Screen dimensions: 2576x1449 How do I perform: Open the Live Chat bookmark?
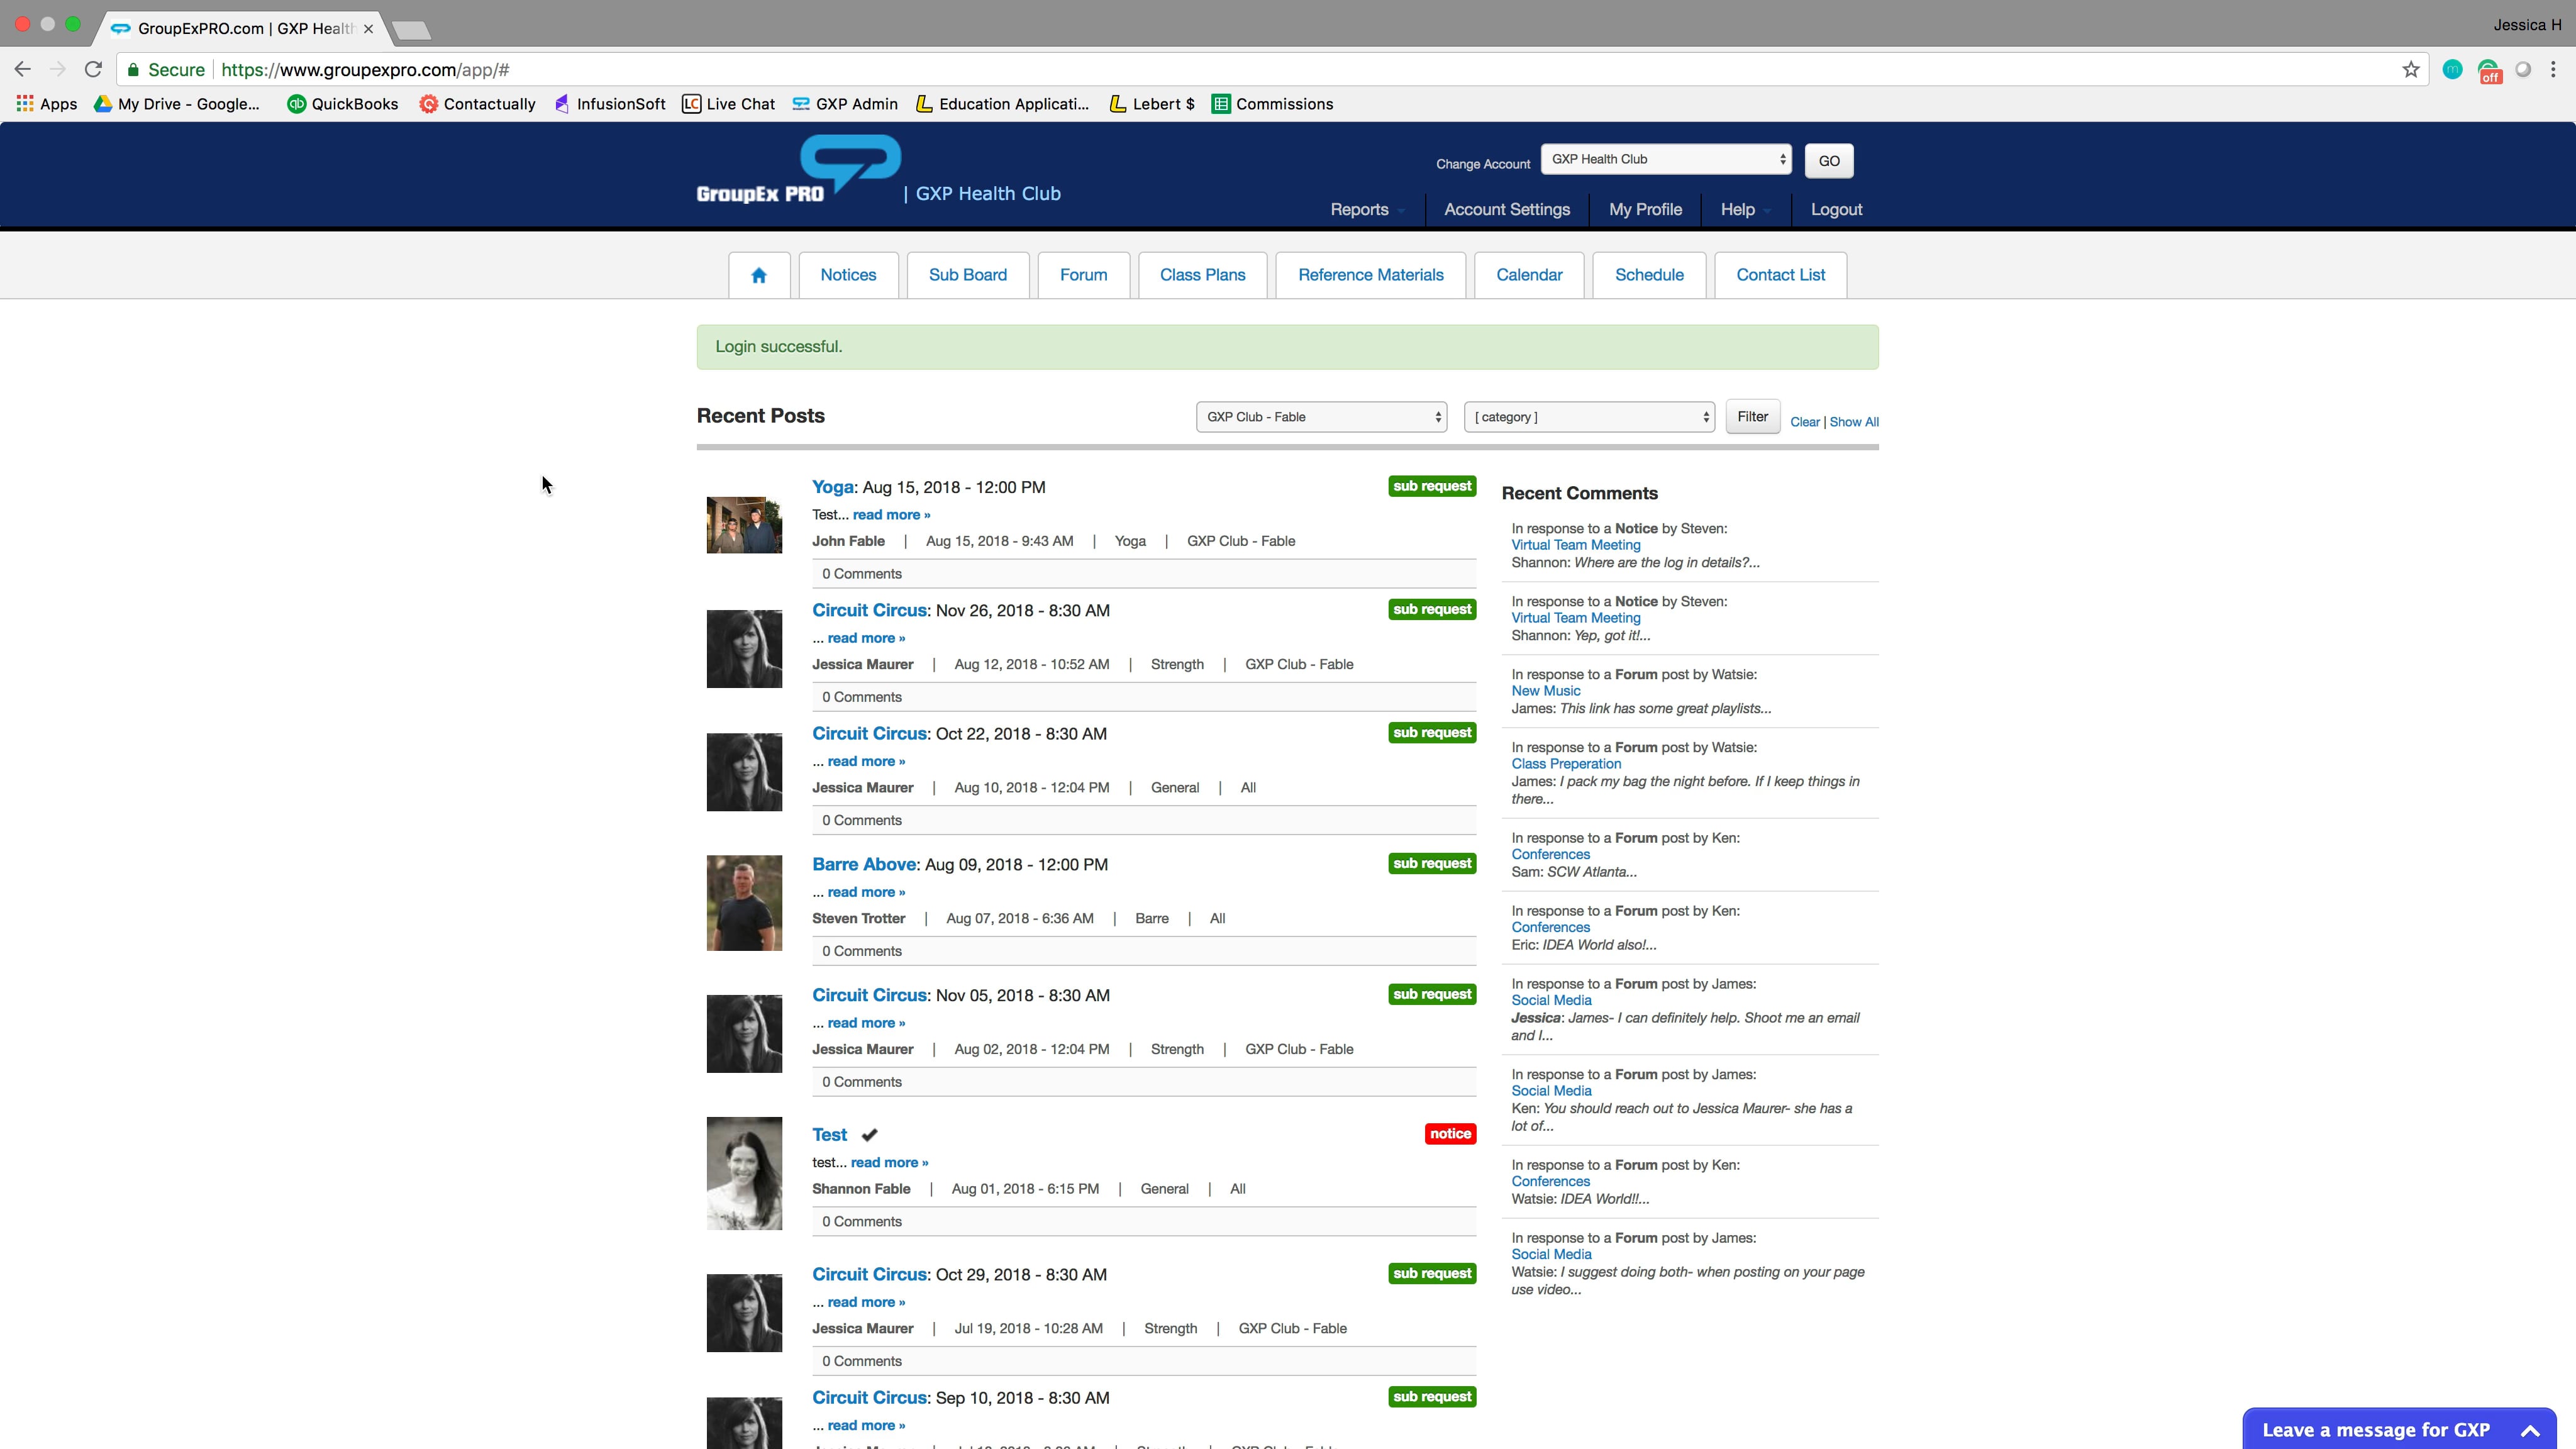pyautogui.click(x=728, y=104)
